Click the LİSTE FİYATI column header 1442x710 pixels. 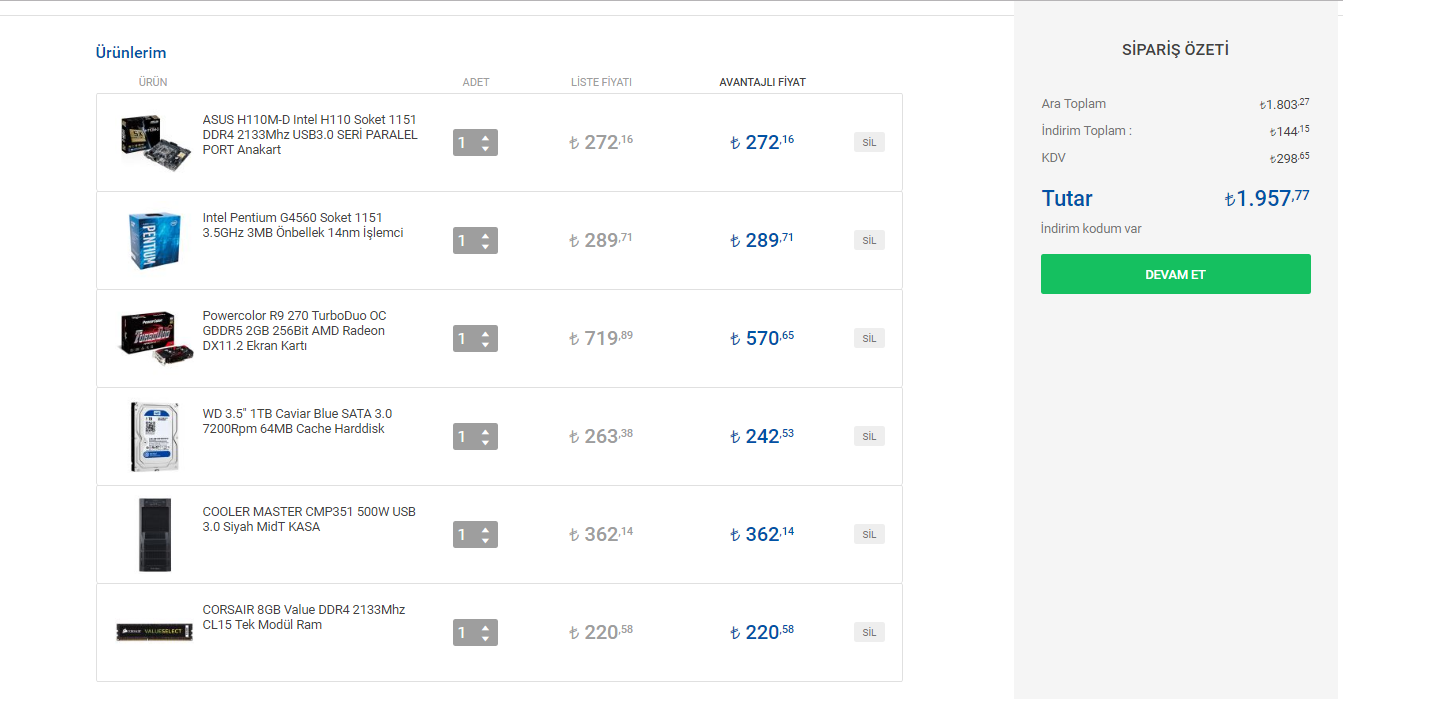[x=601, y=82]
